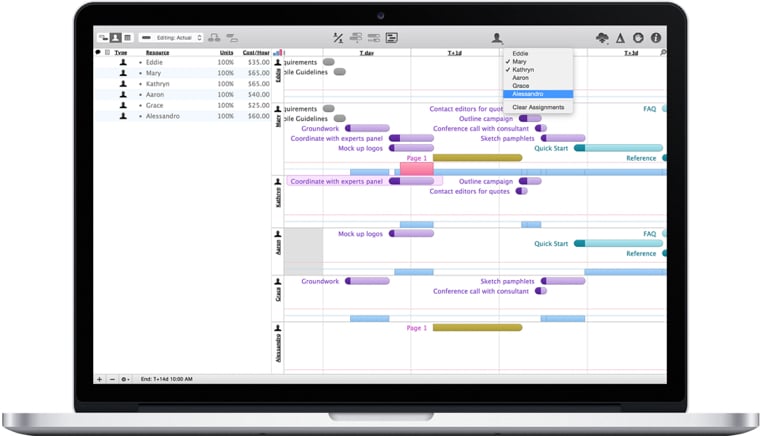The height and width of the screenshot is (436, 760).
Task: Click the set baseline toolbar icon
Action: pyautogui.click(x=392, y=37)
